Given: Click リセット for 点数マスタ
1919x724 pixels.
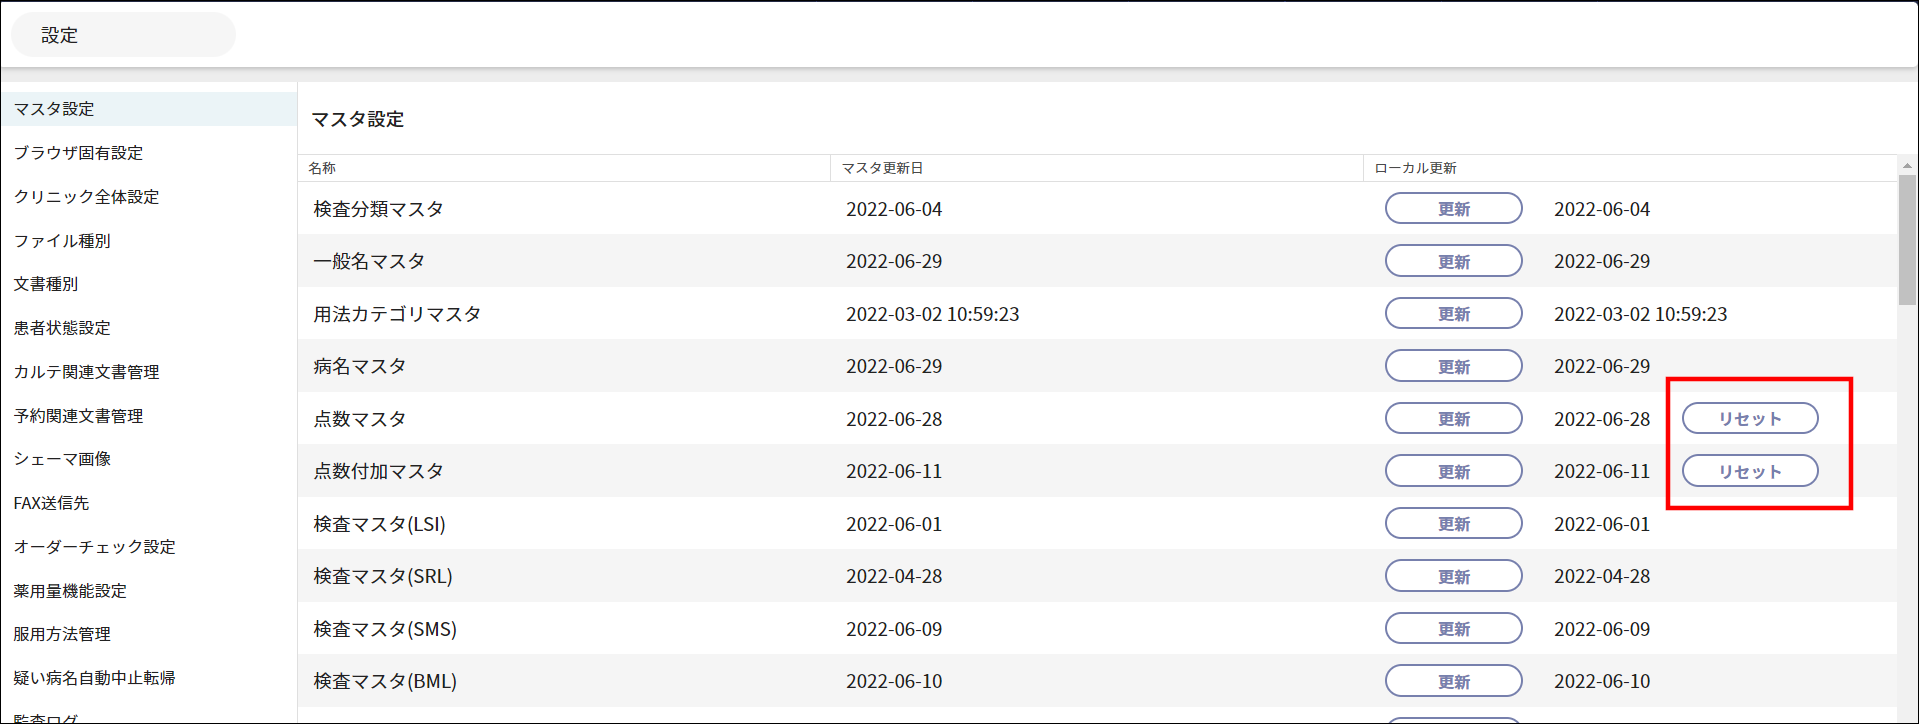Looking at the screenshot, I should point(1749,419).
